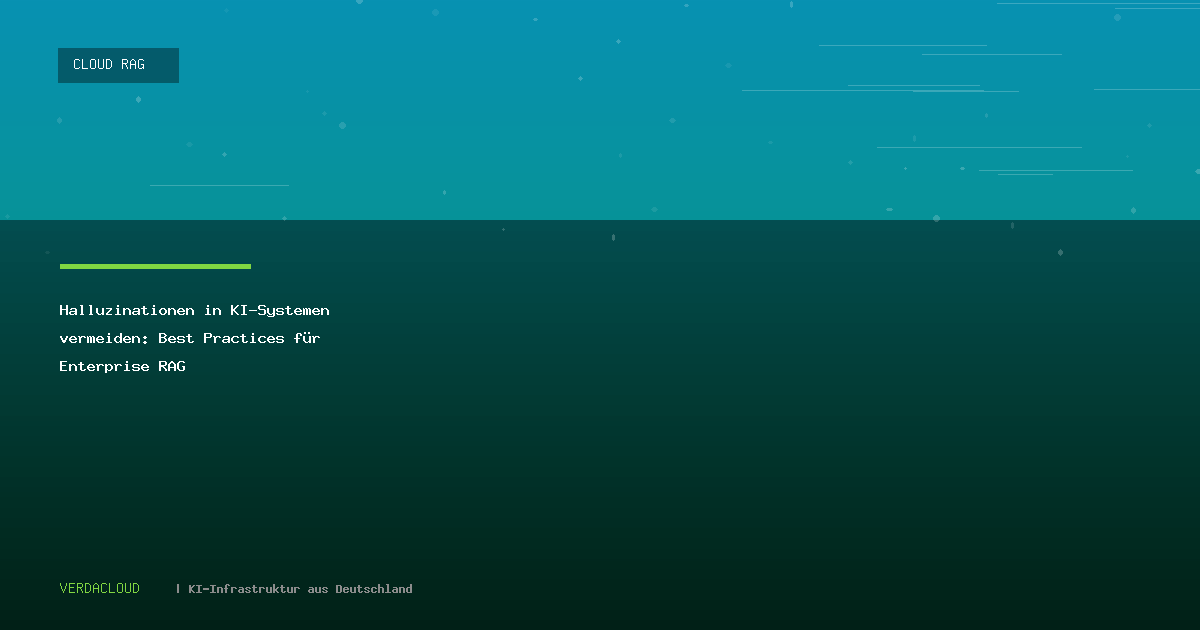
Task: Click the word RAG inside the badge
Action: point(133,65)
